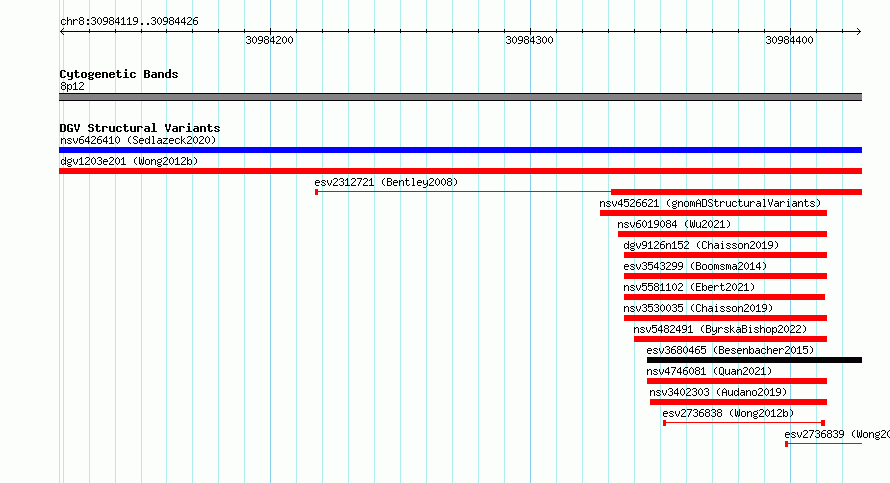890x483 pixels.
Task: Select the nsv4526621 (gnomADStructuralVariants) variant label
Action: click(x=710, y=203)
